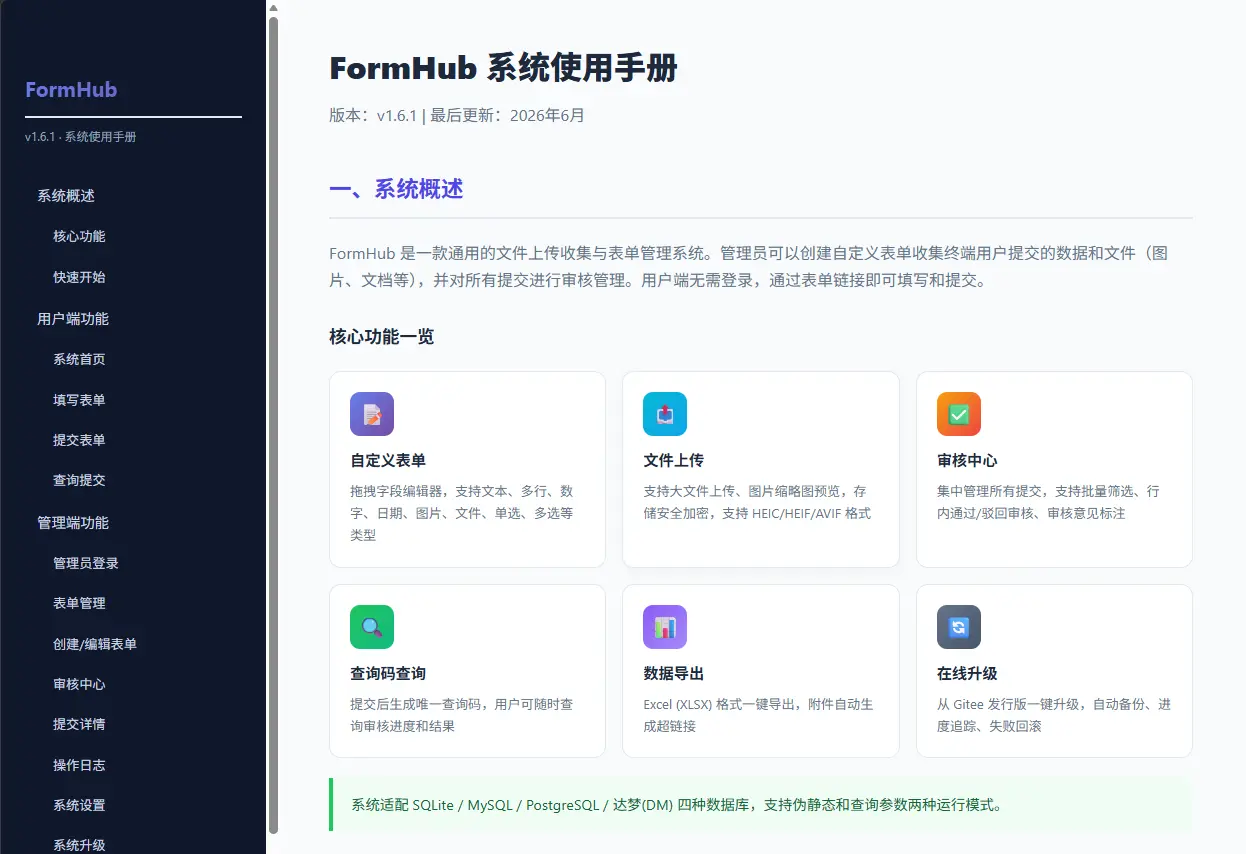The image size is (1246, 854).
Task: Open 快速开始 sidebar entry
Action: click(x=79, y=277)
